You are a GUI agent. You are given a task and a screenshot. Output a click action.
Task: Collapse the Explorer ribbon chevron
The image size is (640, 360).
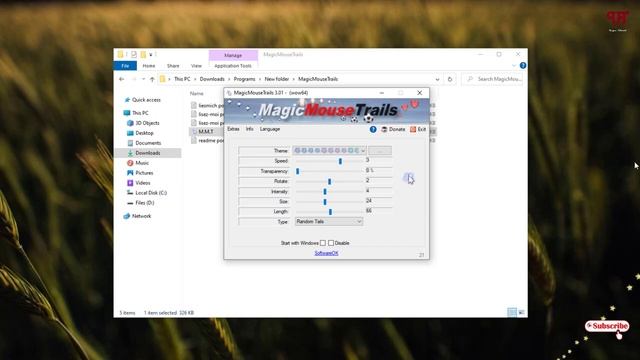514,65
